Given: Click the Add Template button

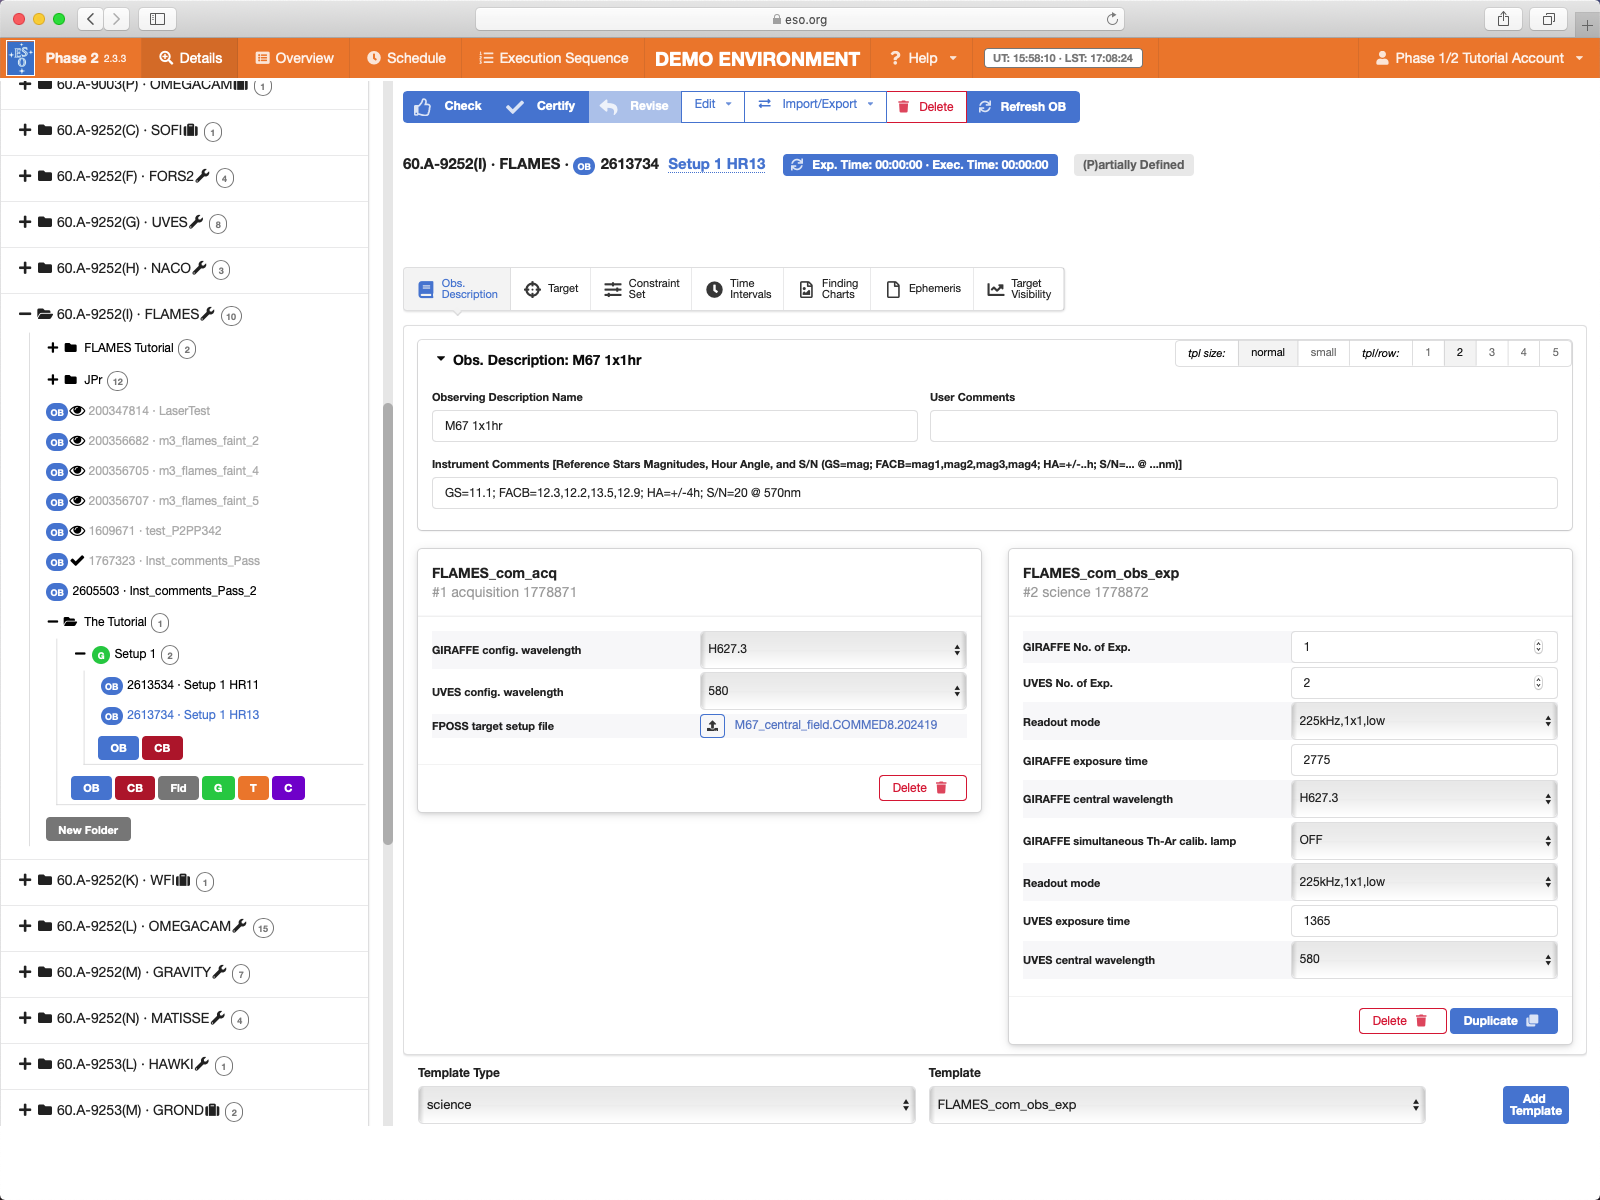Looking at the screenshot, I should tap(1535, 1105).
